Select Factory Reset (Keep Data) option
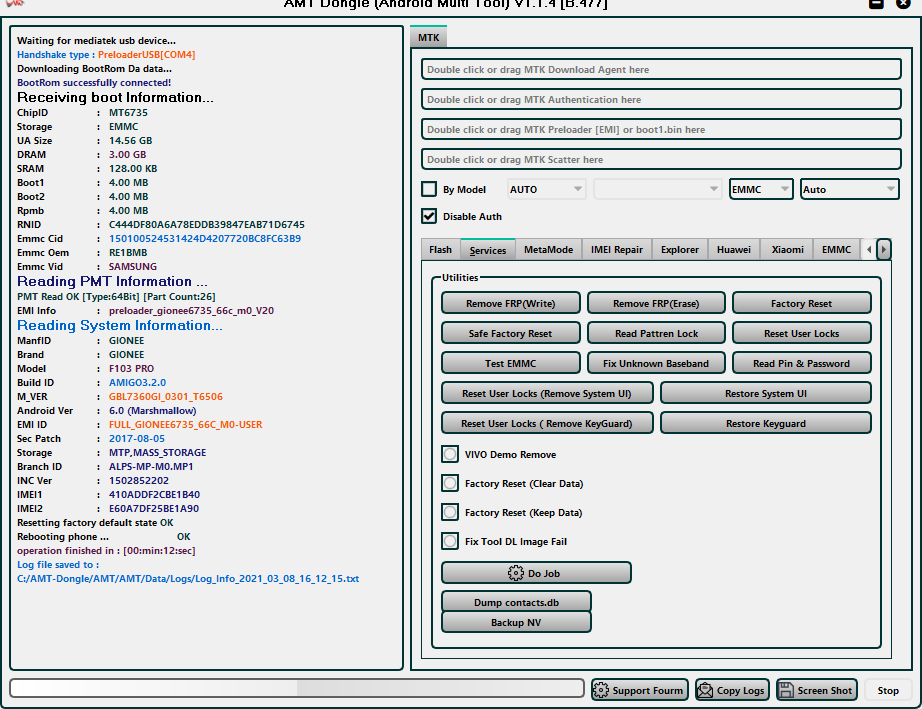The image size is (922, 709). point(450,512)
